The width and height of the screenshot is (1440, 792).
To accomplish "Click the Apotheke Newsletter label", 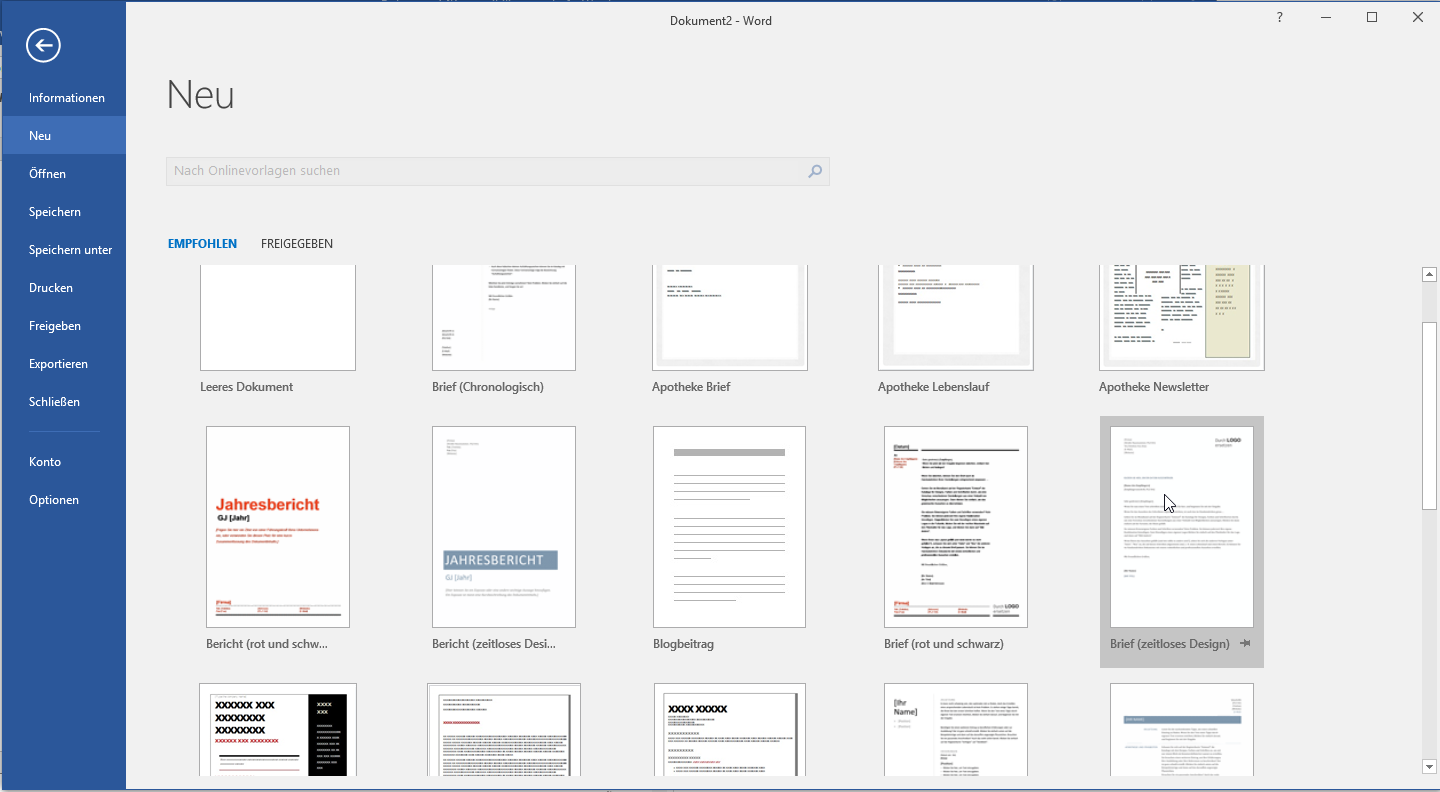I will [x=1154, y=387].
